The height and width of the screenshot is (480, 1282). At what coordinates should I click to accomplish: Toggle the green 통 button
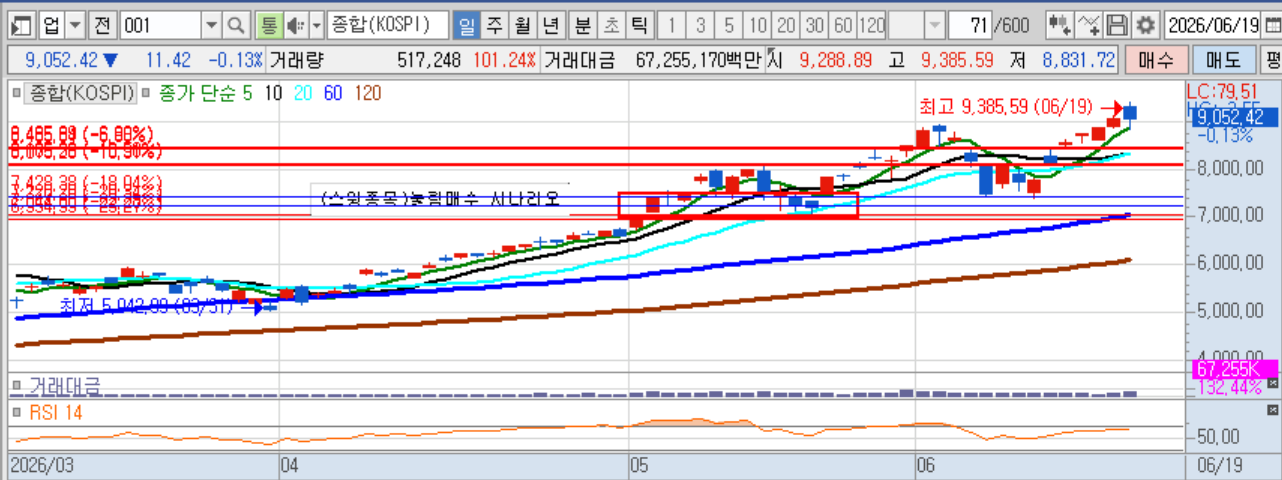pyautogui.click(x=268, y=24)
